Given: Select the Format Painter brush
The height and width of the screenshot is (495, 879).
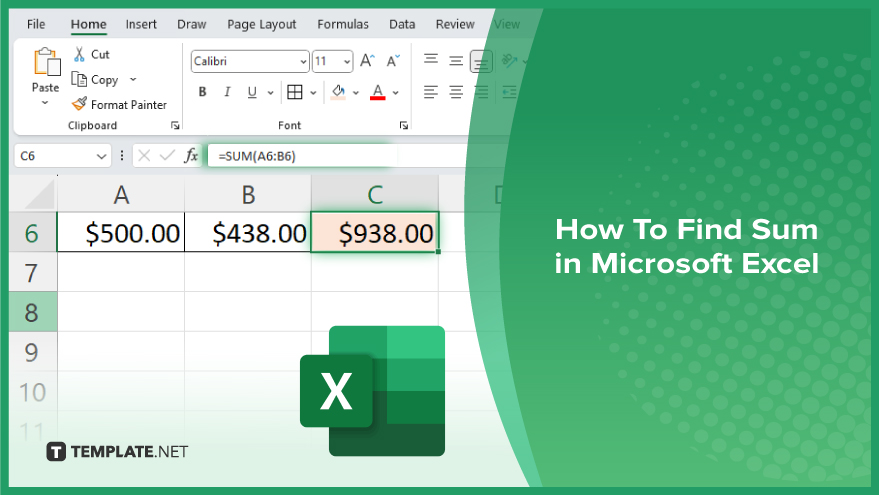Looking at the screenshot, I should (x=80, y=104).
